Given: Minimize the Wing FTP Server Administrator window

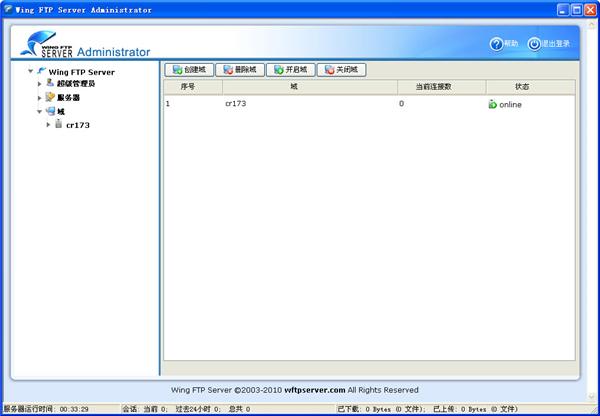Looking at the screenshot, I should point(563,10).
